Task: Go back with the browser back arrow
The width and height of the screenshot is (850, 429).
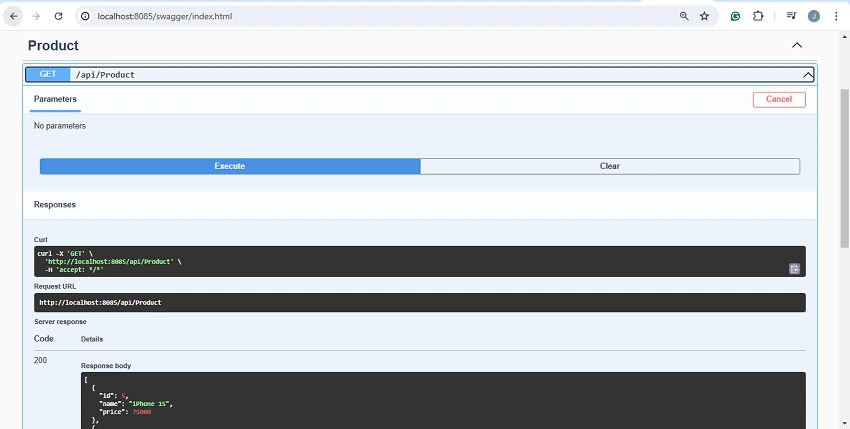Action: [14, 16]
